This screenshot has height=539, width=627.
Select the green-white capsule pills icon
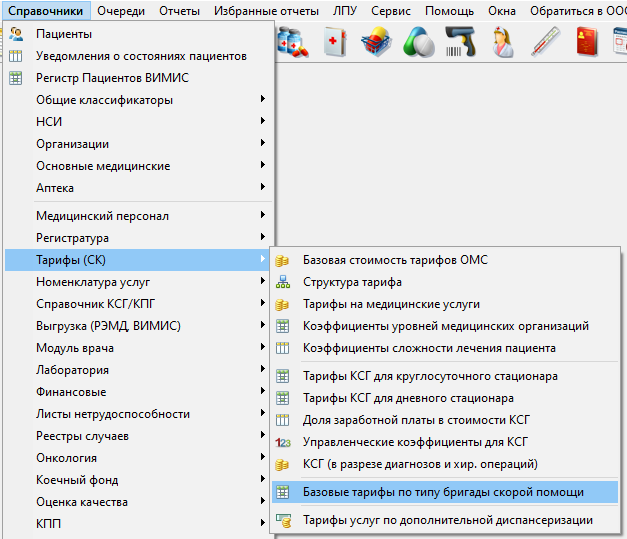coord(418,42)
